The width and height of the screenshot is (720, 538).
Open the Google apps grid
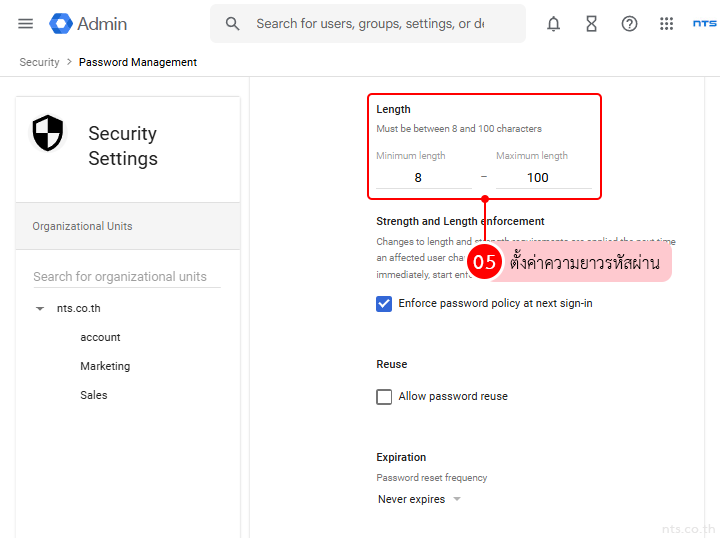tap(667, 24)
